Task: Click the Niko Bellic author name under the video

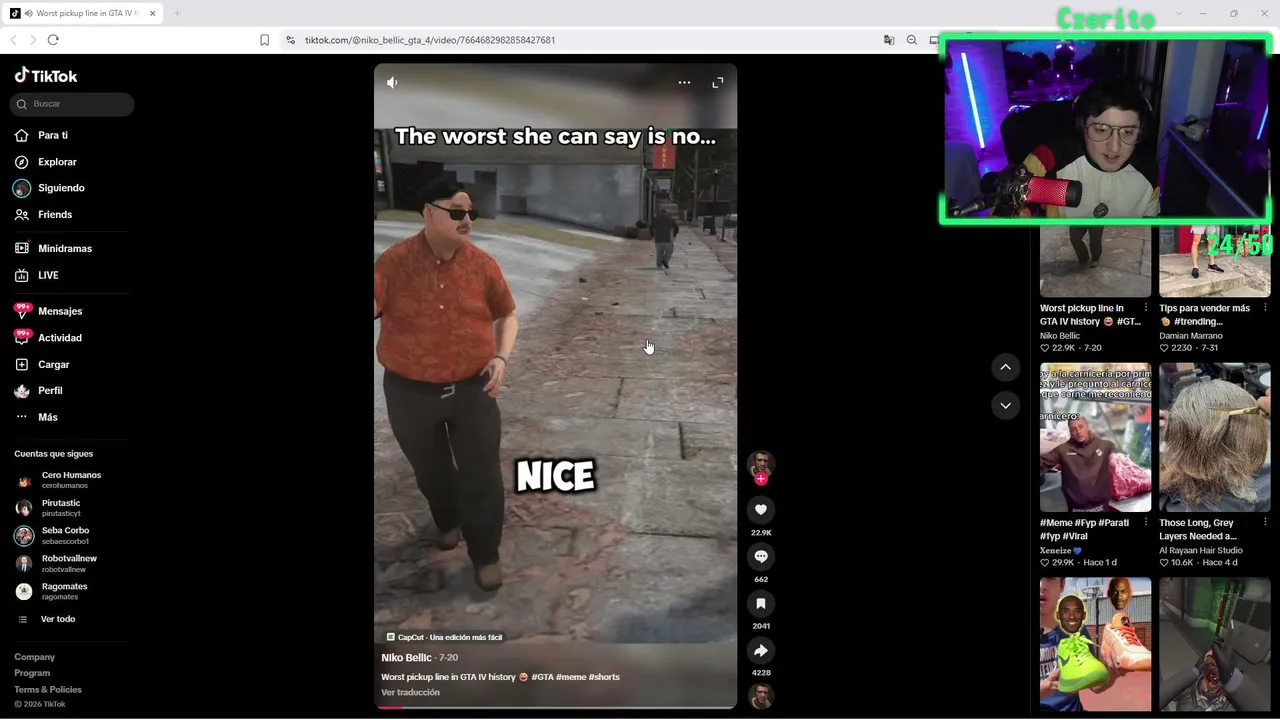Action: [x=406, y=658]
